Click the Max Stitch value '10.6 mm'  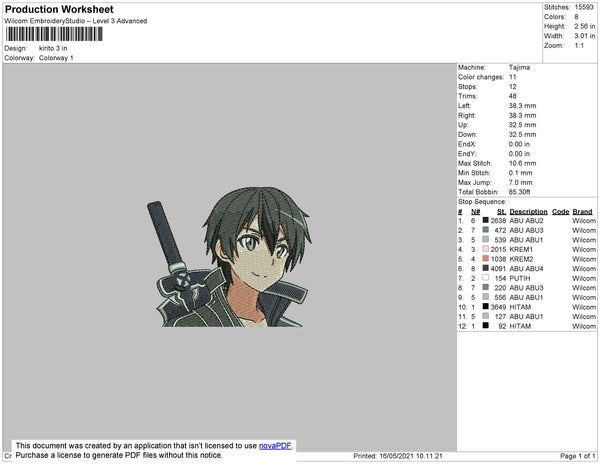pos(522,163)
